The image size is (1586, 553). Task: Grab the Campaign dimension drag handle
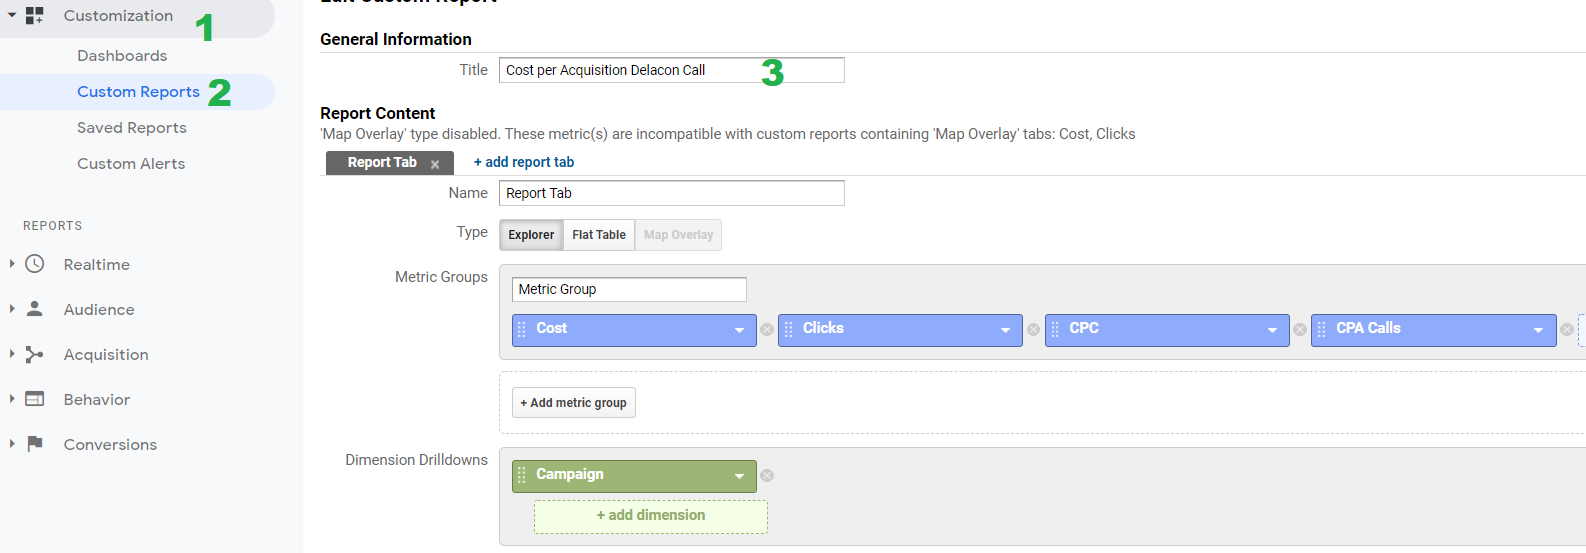pyautogui.click(x=521, y=475)
